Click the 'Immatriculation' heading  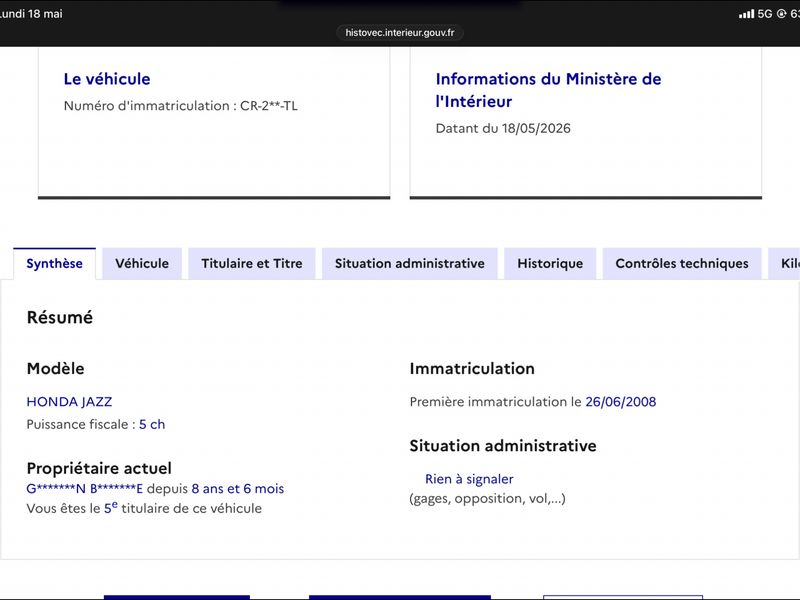[x=472, y=368]
